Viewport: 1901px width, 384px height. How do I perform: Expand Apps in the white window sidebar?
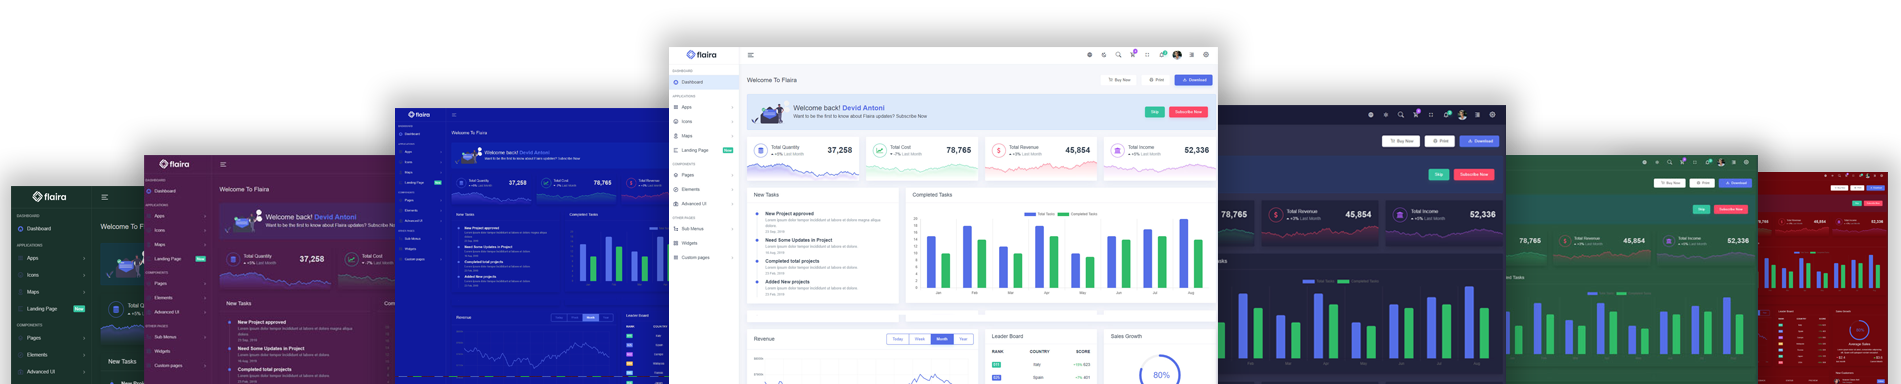click(704, 107)
